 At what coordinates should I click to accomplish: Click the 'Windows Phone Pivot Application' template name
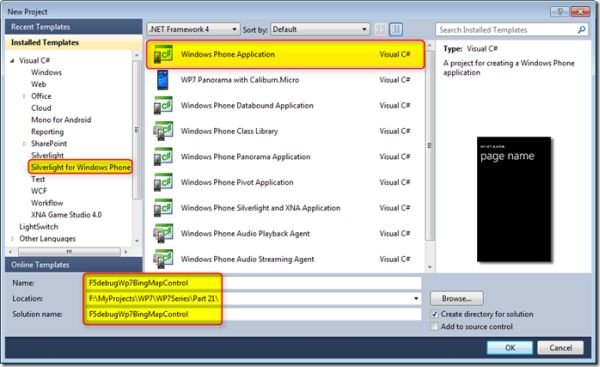click(x=237, y=183)
